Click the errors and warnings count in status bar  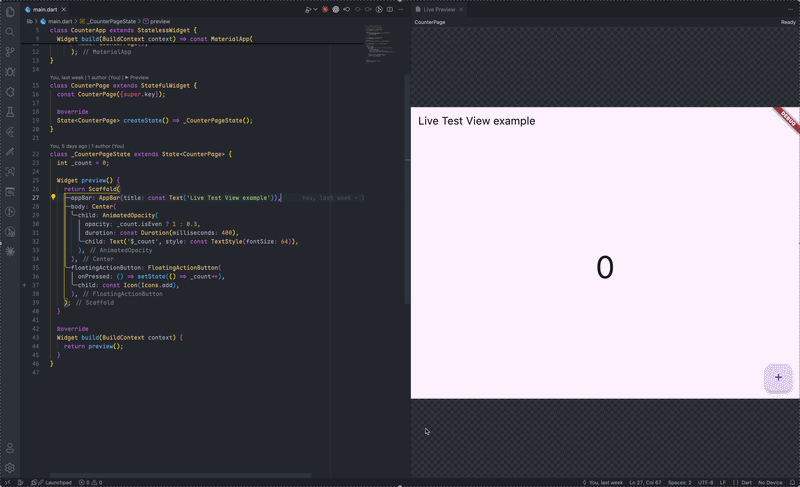[x=90, y=482]
